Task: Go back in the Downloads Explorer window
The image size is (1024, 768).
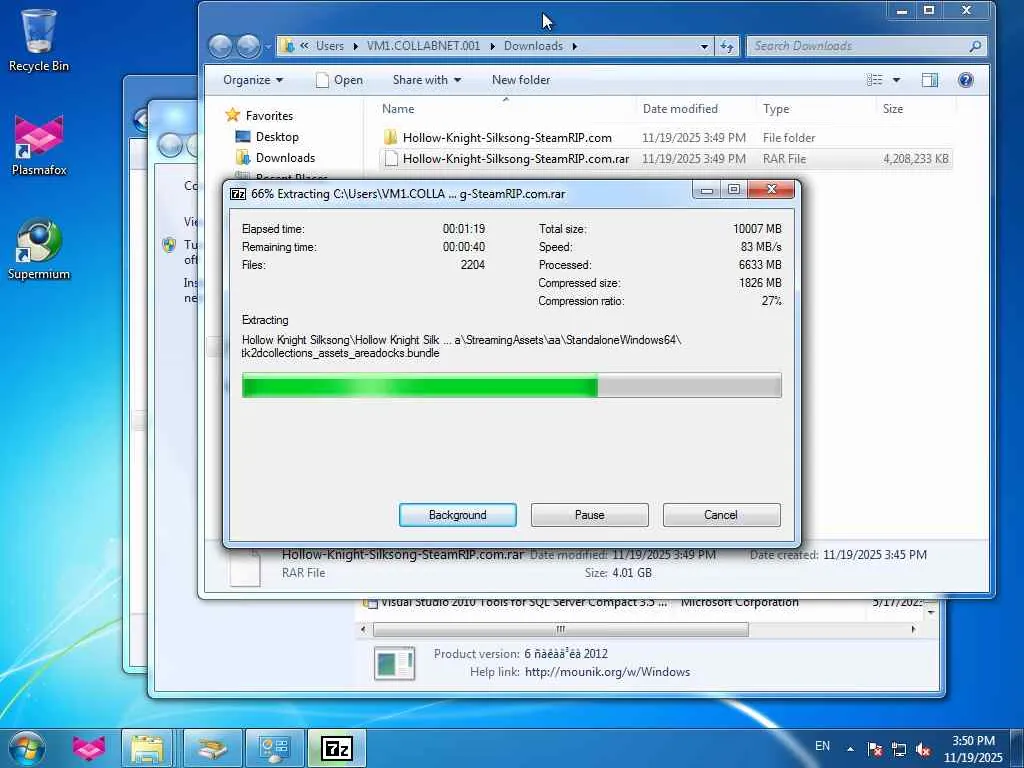Action: pyautogui.click(x=221, y=46)
